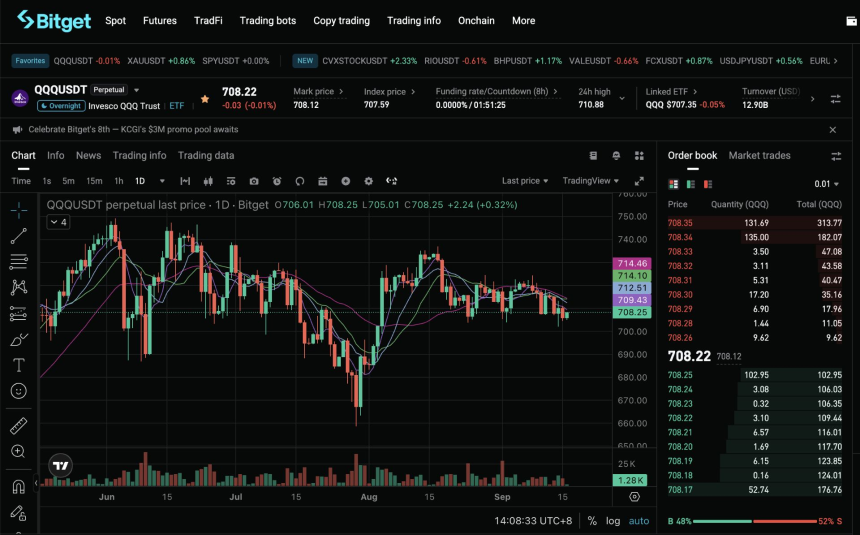Viewport: 860px width, 535px height.
Task: Toggle lock all drawing tools
Action: tap(19, 513)
